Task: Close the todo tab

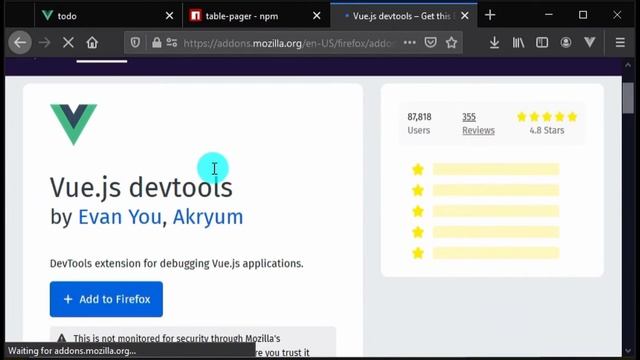Action: pos(169,16)
